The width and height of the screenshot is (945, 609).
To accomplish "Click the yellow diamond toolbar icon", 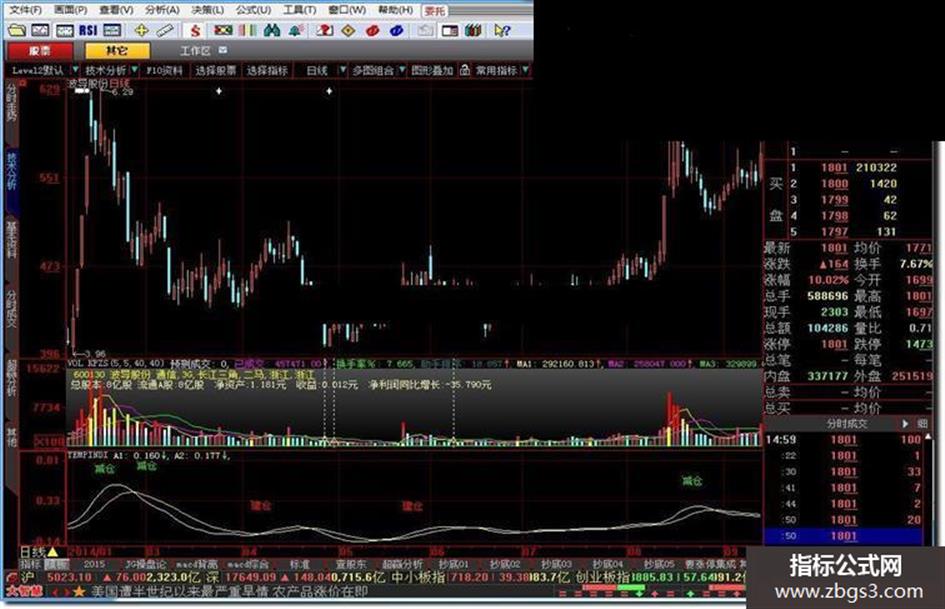I will coord(348,30).
